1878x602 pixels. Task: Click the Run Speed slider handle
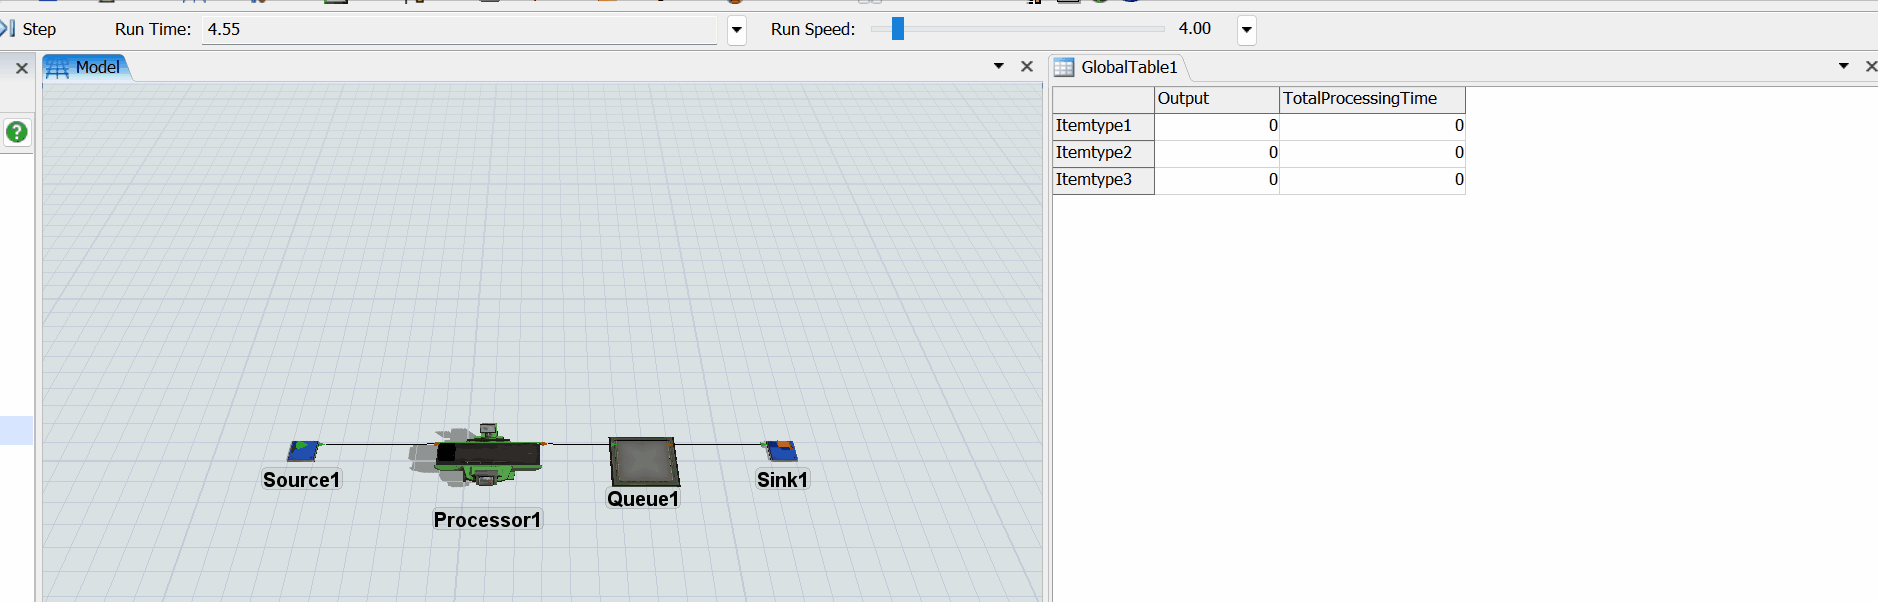tap(898, 29)
